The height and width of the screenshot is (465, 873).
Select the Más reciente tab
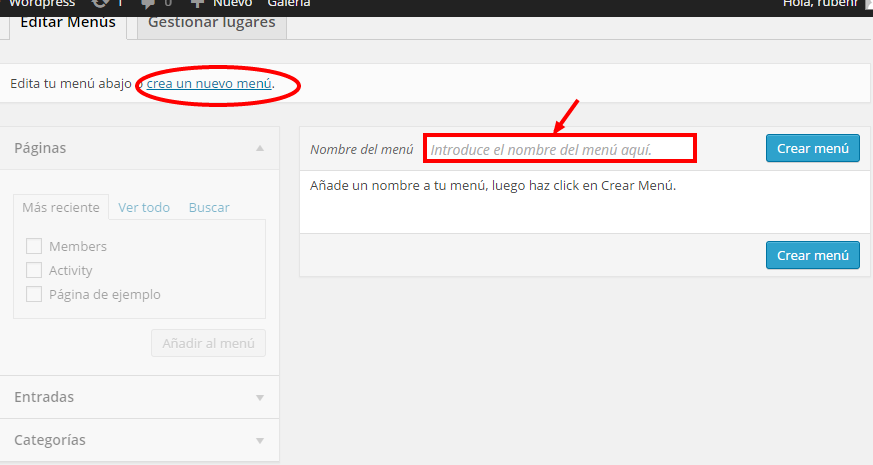61,207
